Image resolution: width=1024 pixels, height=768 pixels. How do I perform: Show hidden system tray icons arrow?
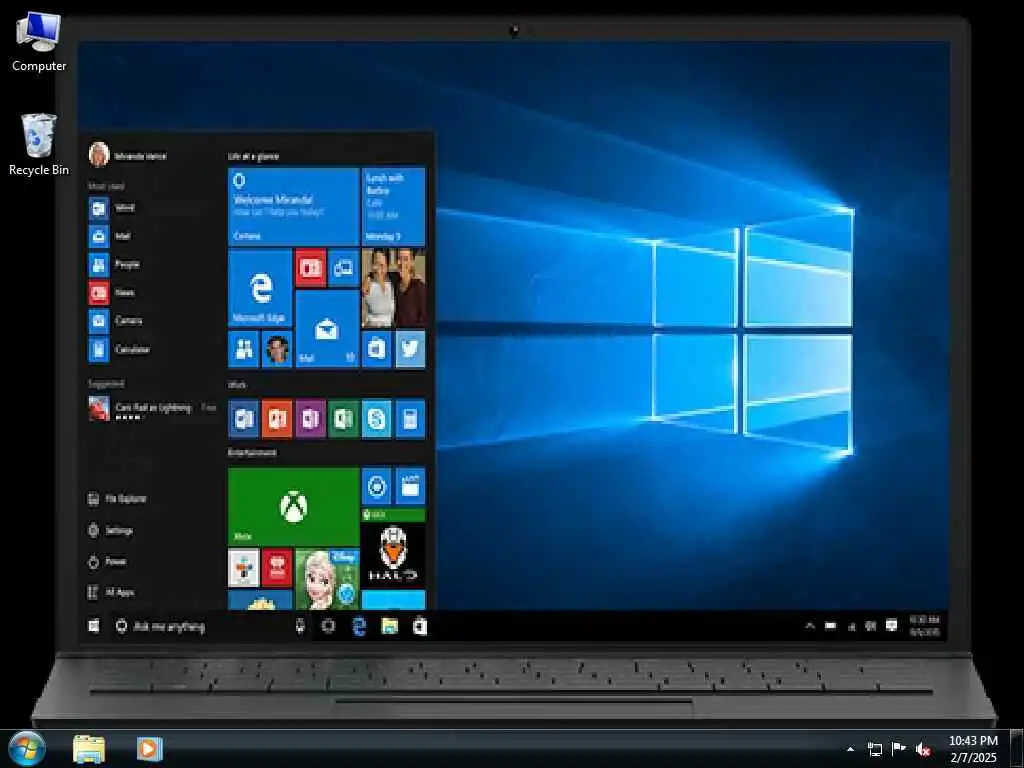click(850, 749)
